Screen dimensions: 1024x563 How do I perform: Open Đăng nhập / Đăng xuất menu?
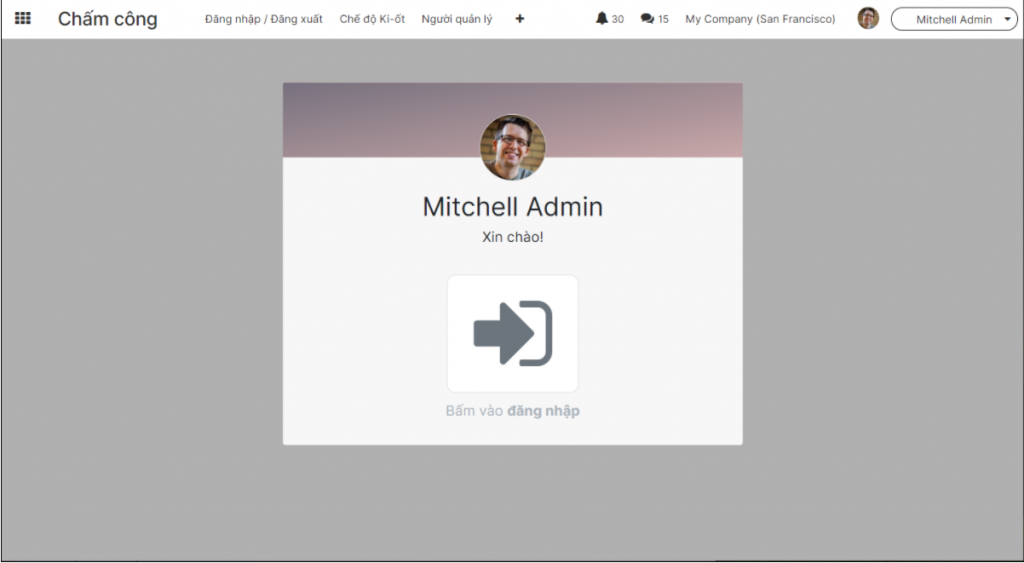click(x=264, y=19)
